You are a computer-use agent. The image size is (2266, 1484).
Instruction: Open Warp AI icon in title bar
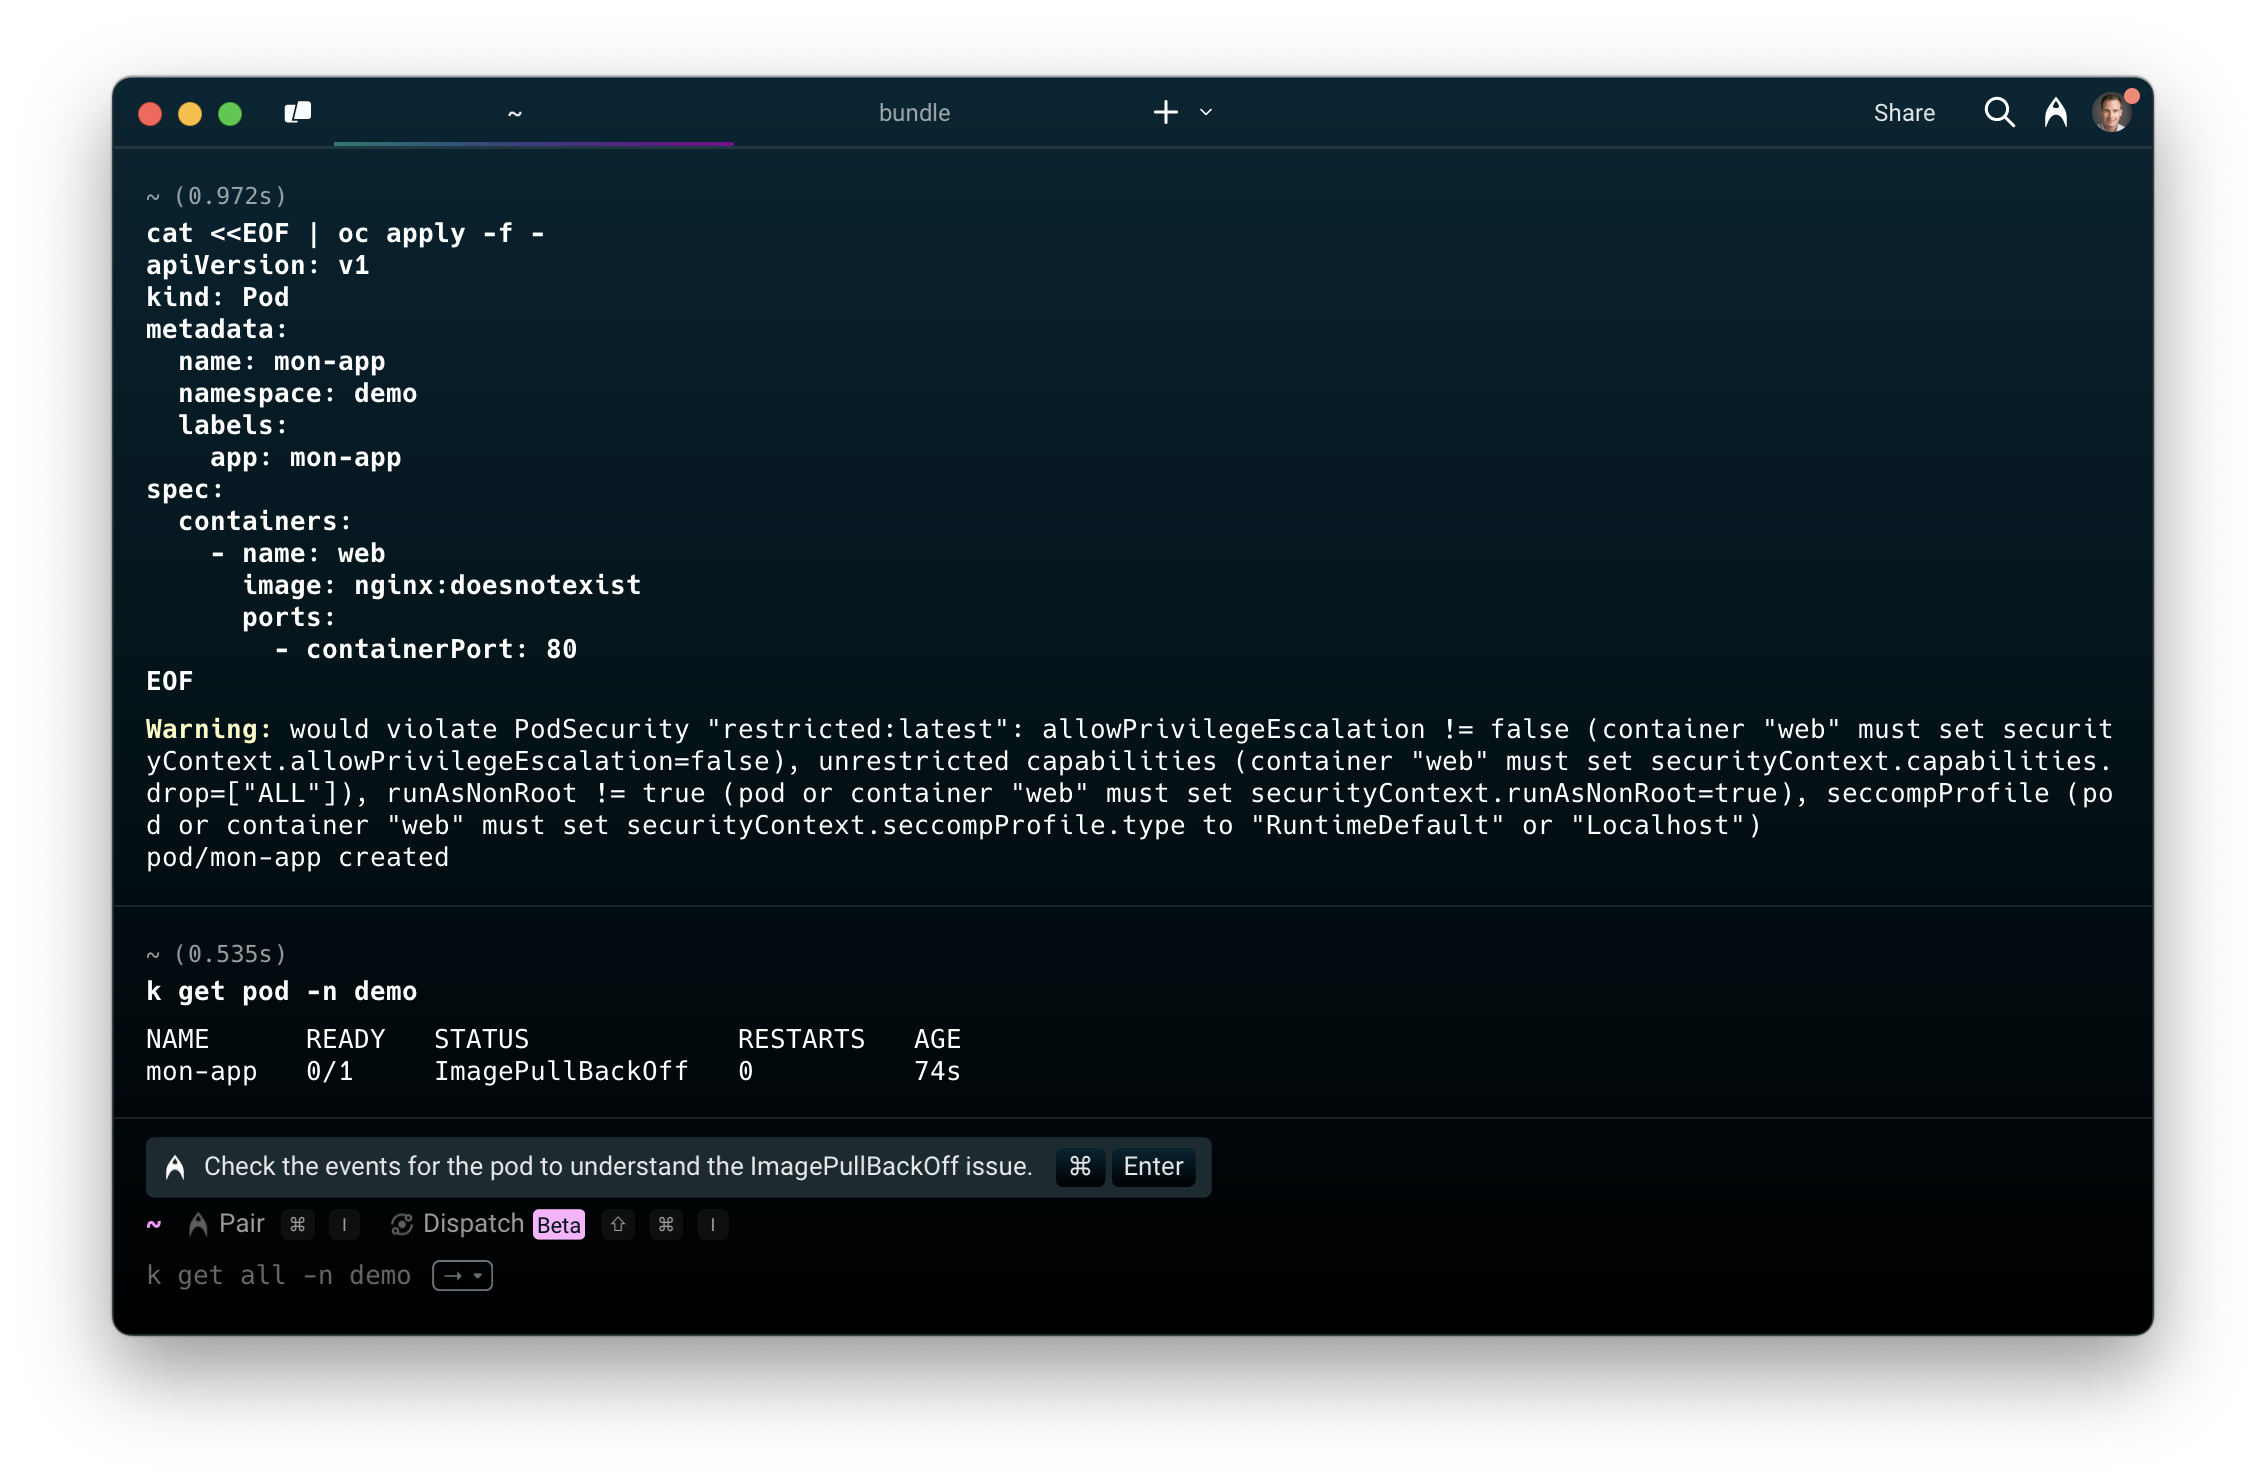click(2055, 112)
